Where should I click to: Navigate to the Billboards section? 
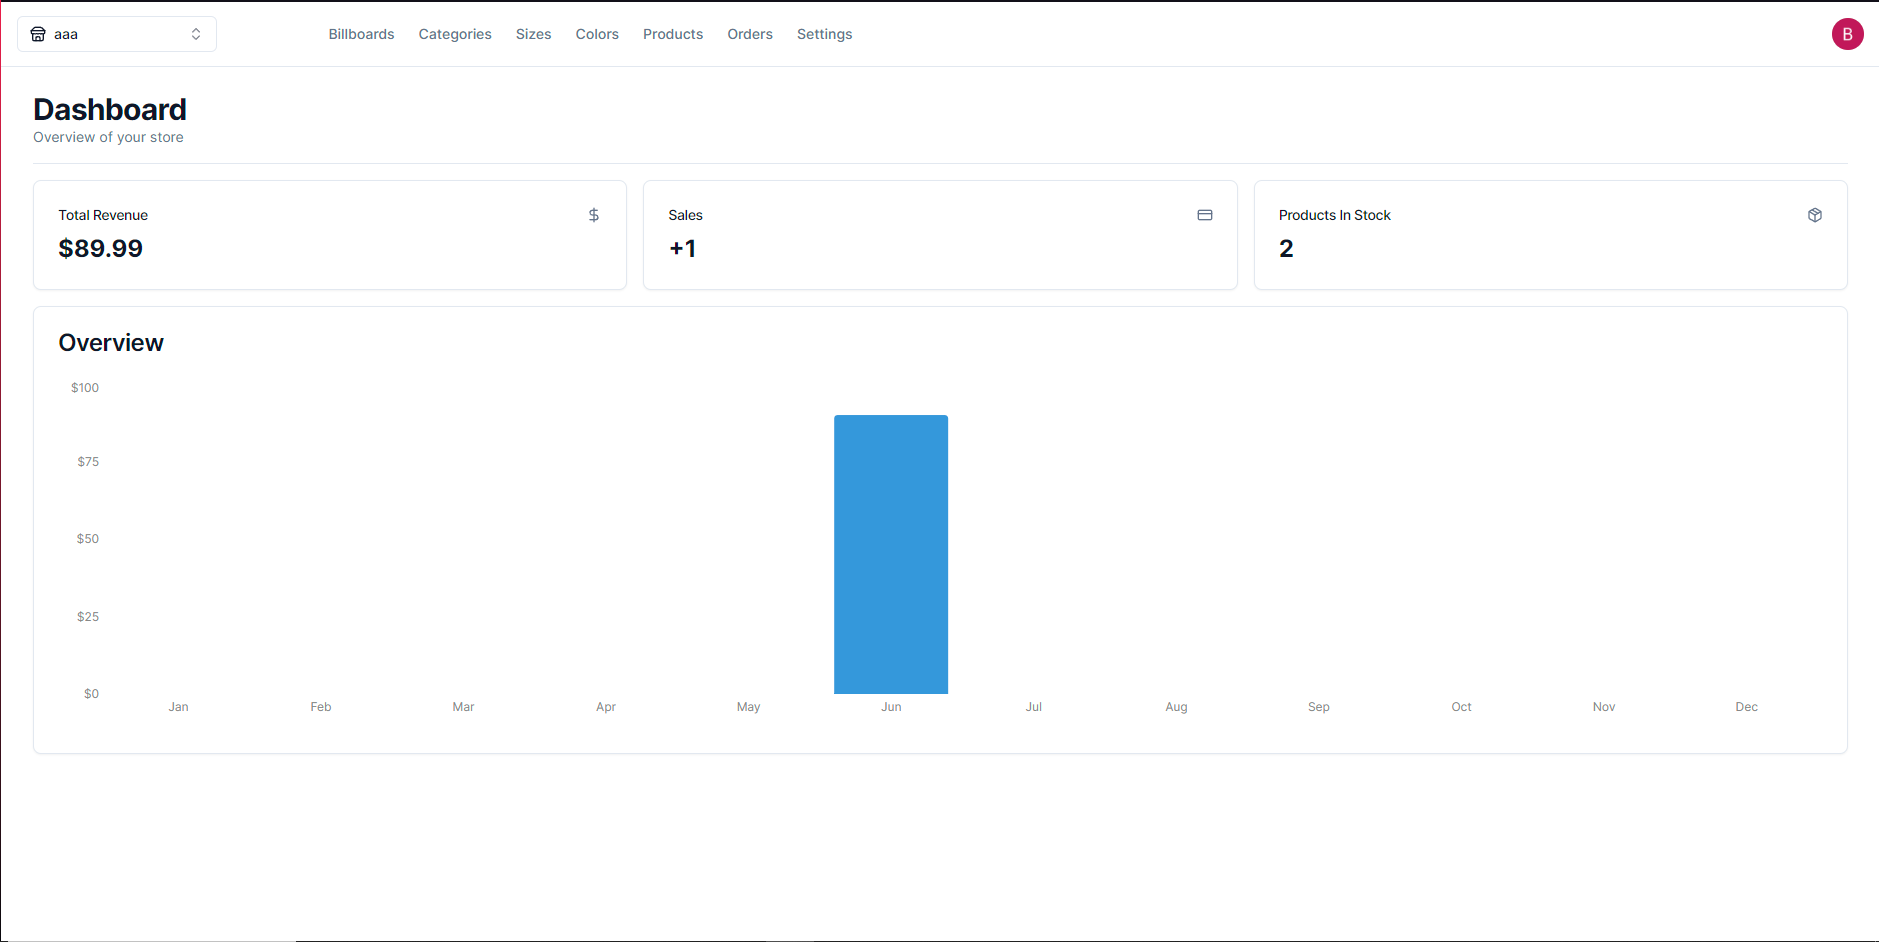(361, 33)
